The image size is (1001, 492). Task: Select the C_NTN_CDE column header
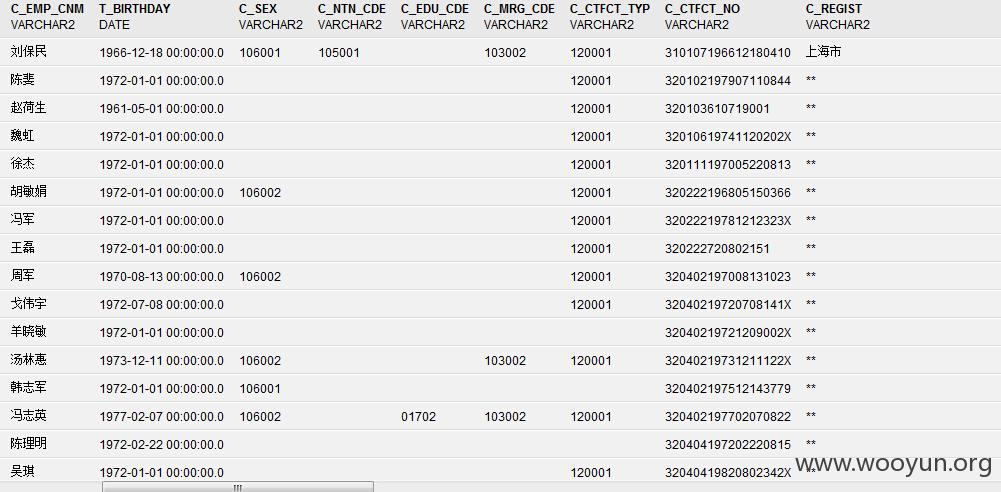point(352,10)
